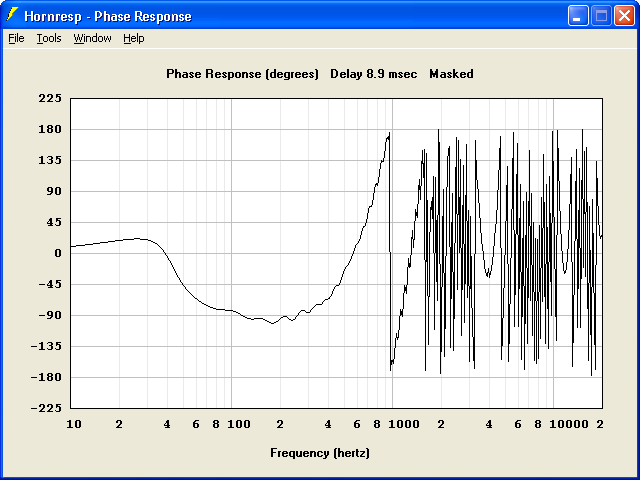Click the 135 y-axis value
Screen dimensions: 640x480
click(x=50, y=160)
